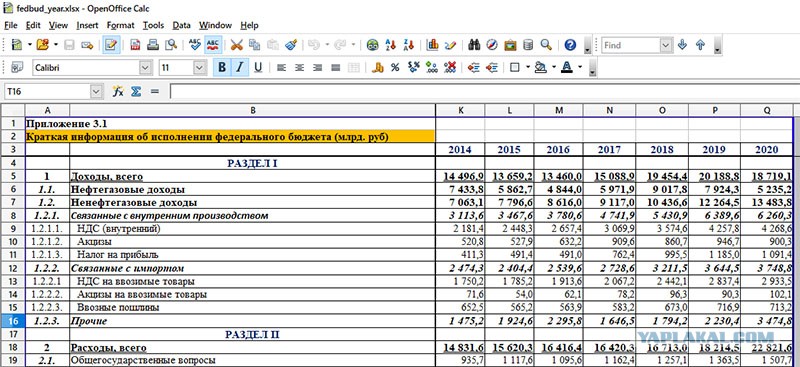This screenshot has width=800, height=367.
Task: Run the Spelling check icon
Action: tap(194, 45)
